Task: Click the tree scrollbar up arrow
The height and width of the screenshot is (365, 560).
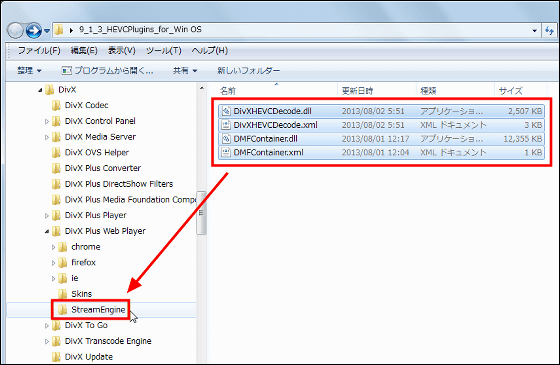Action: tap(201, 88)
